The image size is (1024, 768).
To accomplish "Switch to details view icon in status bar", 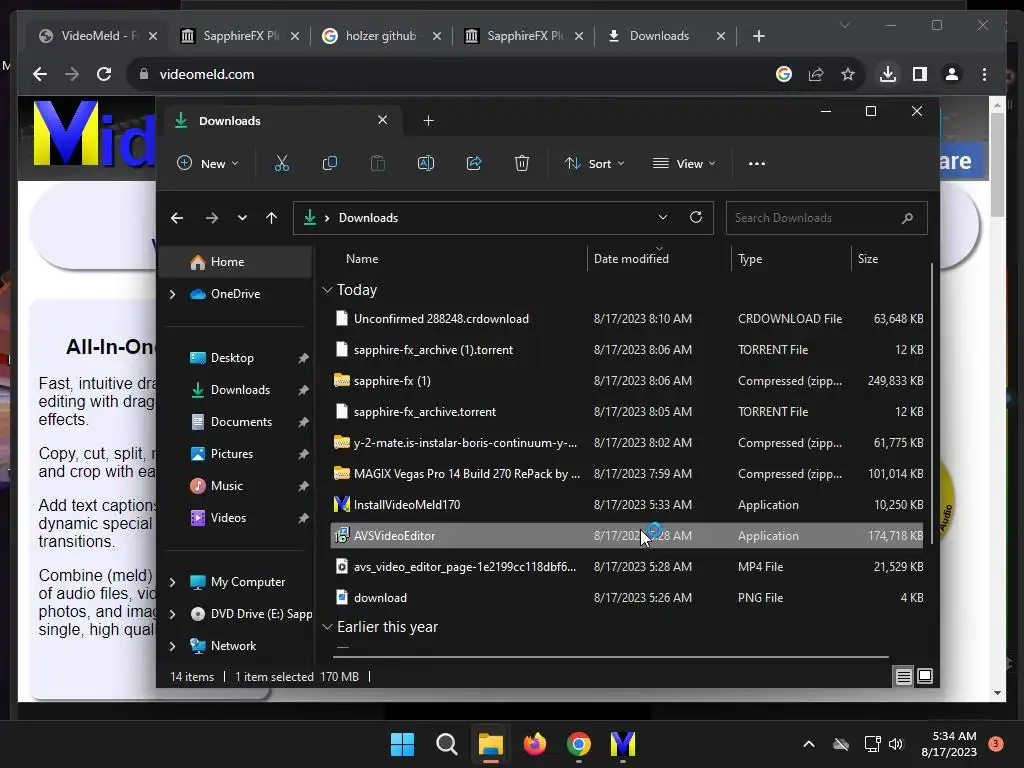I will click(x=903, y=677).
